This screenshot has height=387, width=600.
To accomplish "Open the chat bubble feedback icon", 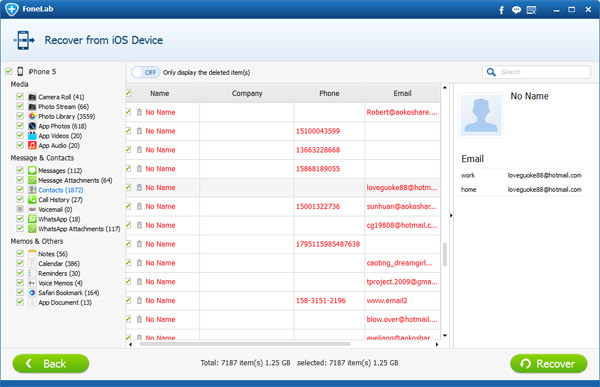I will (516, 10).
